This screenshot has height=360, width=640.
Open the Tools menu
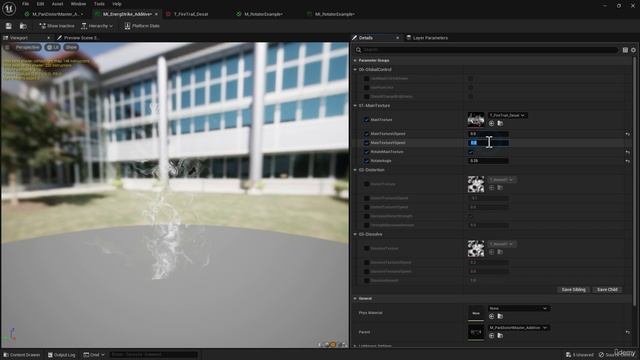tap(99, 4)
